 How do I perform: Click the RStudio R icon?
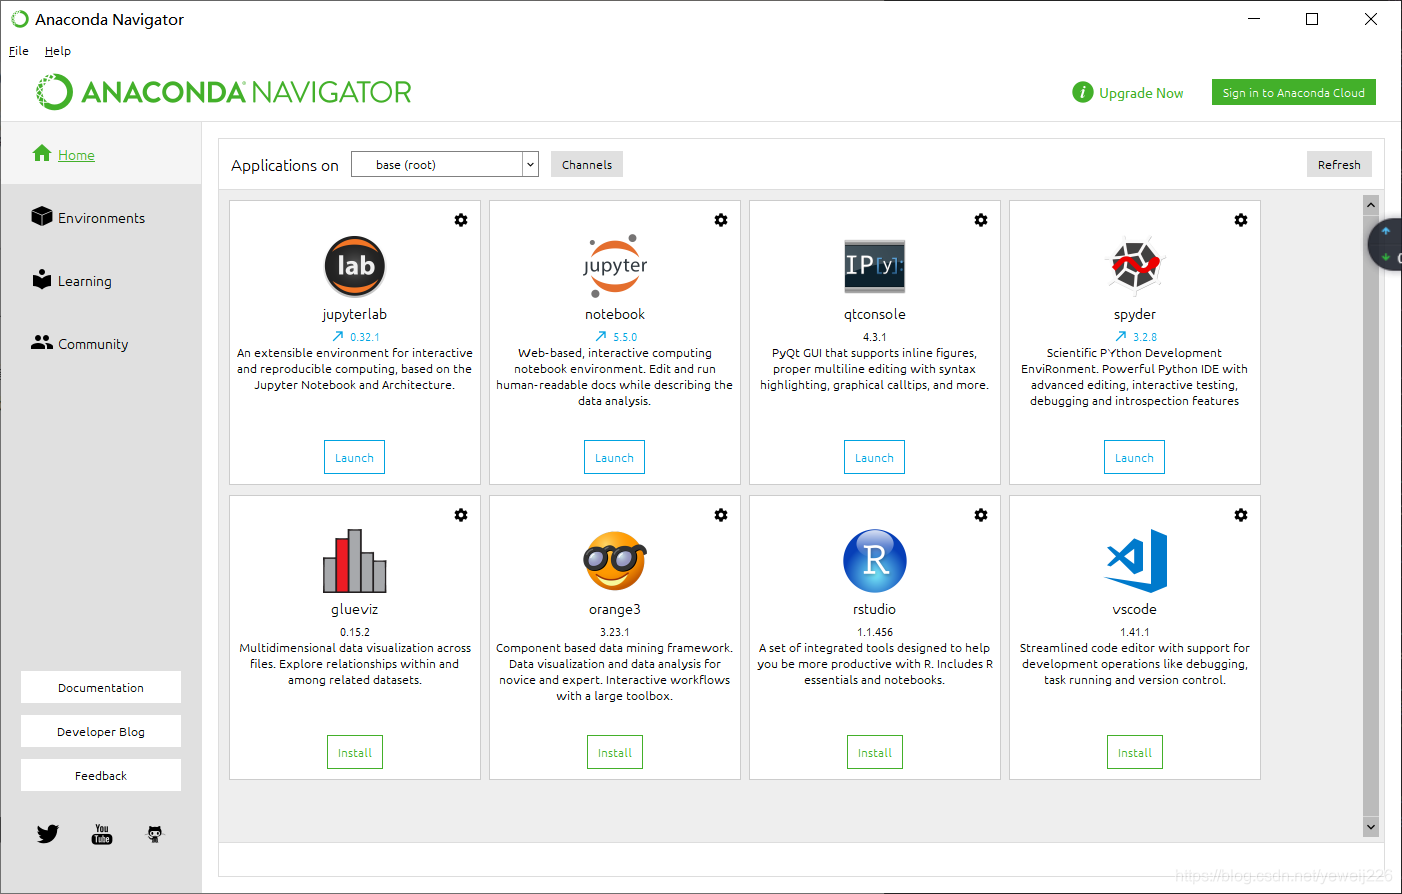[875, 561]
